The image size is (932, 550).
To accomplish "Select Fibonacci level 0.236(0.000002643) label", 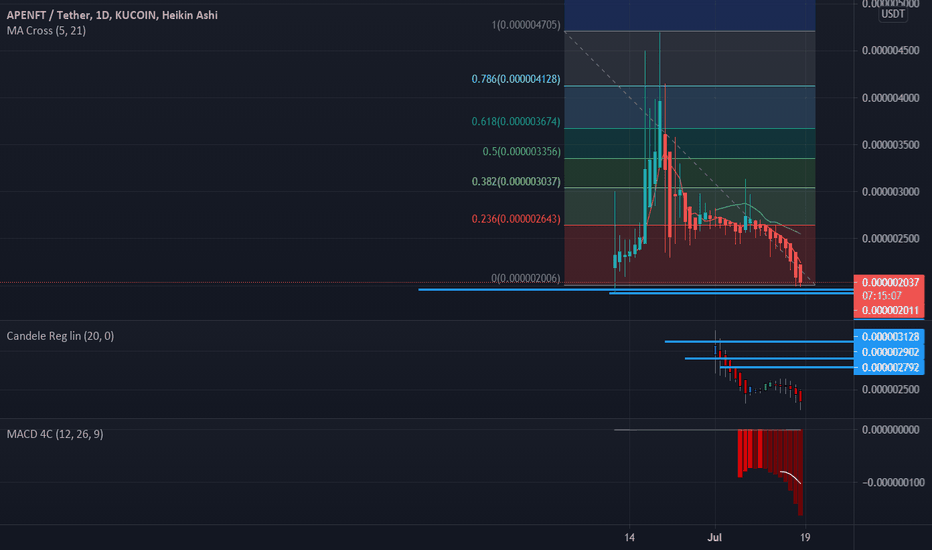I will [516, 219].
